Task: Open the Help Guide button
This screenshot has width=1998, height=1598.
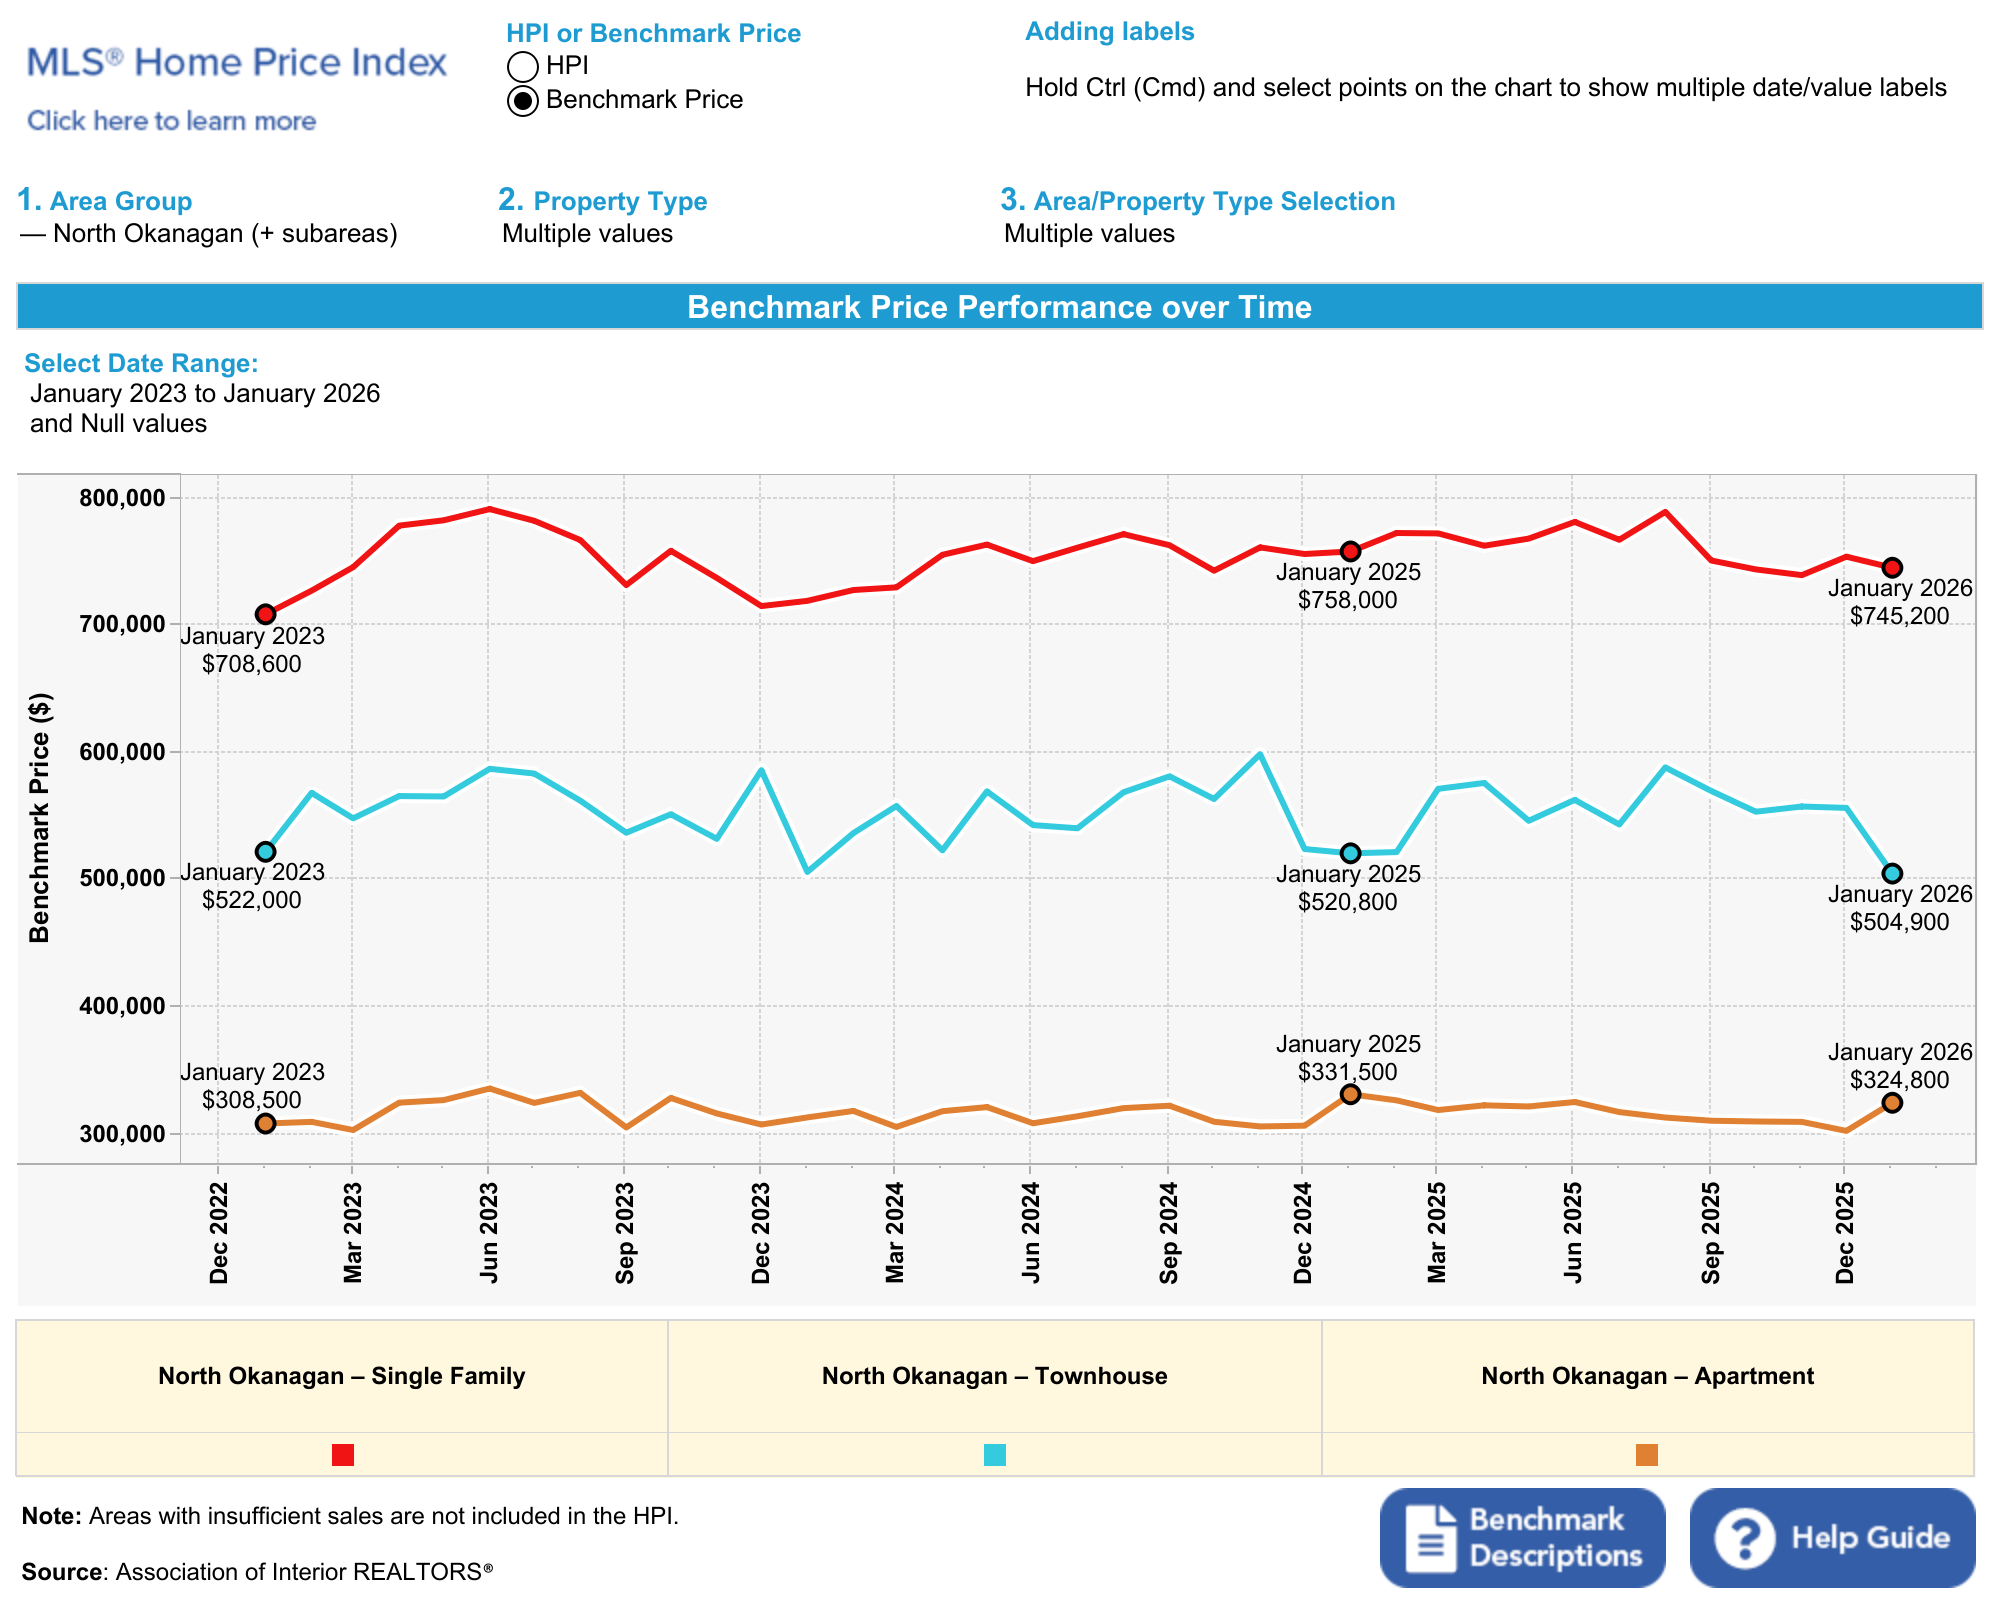Action: click(1832, 1537)
